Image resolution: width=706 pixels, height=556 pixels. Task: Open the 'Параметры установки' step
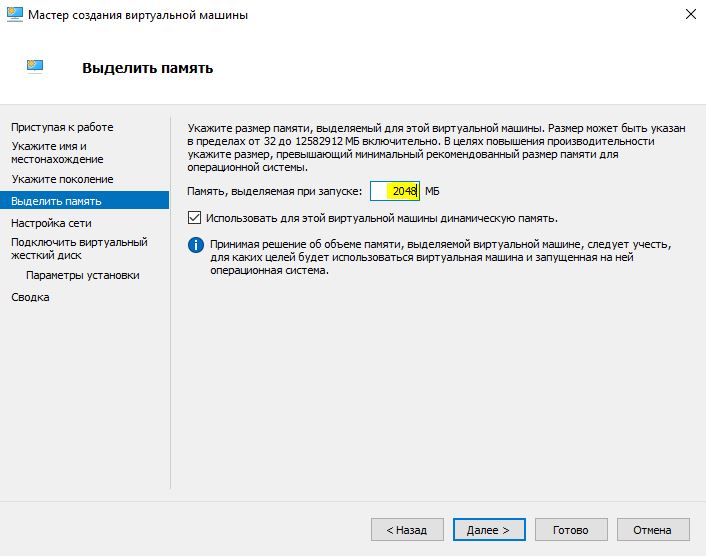pyautogui.click(x=83, y=275)
